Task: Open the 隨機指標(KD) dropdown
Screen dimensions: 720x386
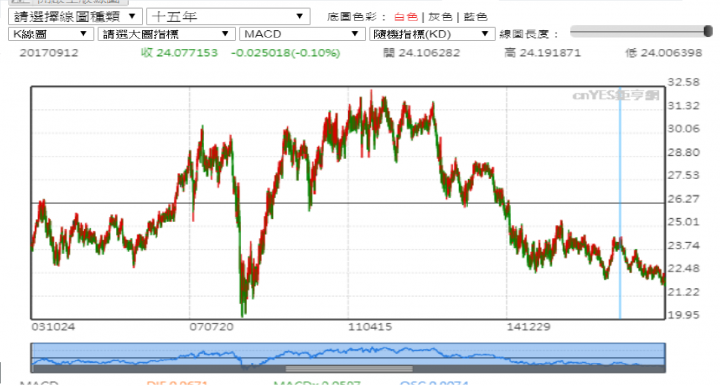Action: pos(432,34)
